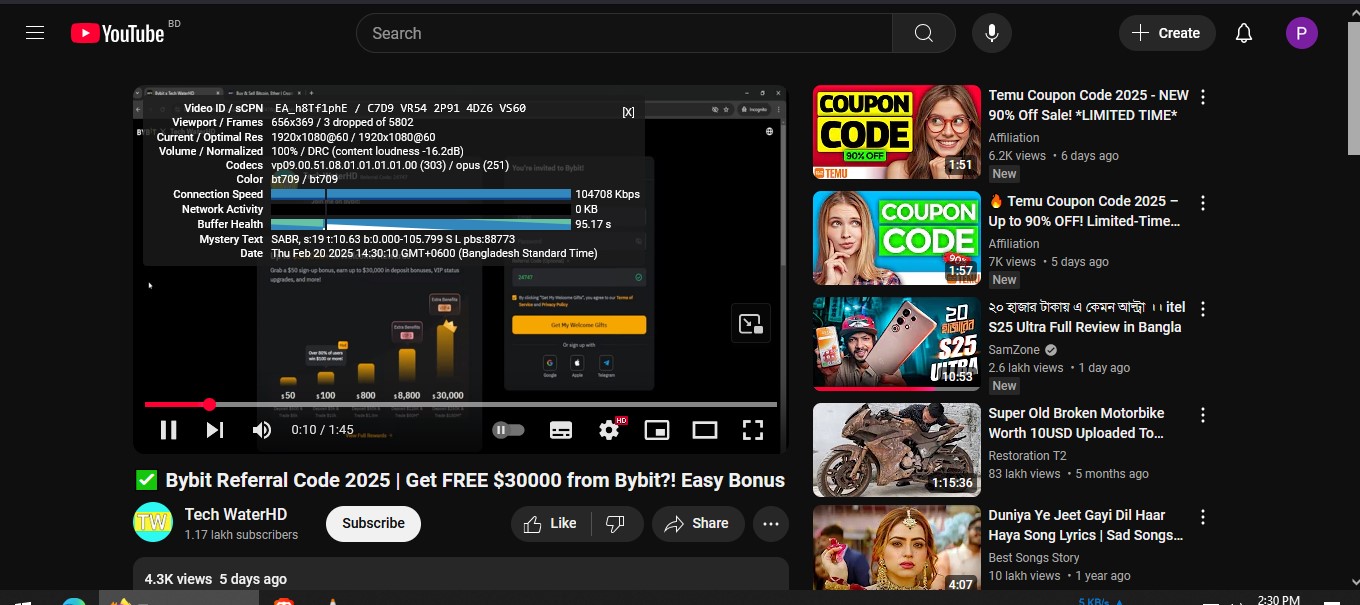Open title 'Duniya Ye Jeet Gayi Dil Haar'
This screenshot has width=1360, height=605.
pos(1086,525)
